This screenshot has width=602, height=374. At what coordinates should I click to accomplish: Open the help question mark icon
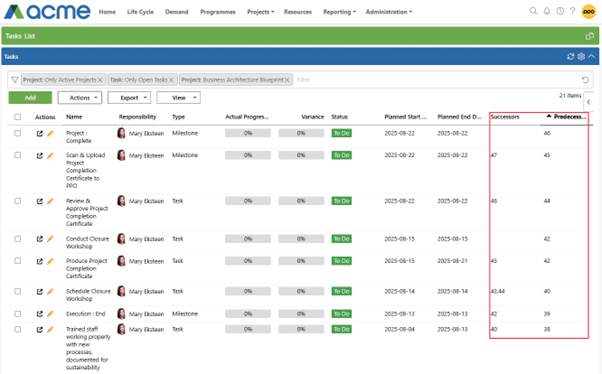coord(572,11)
